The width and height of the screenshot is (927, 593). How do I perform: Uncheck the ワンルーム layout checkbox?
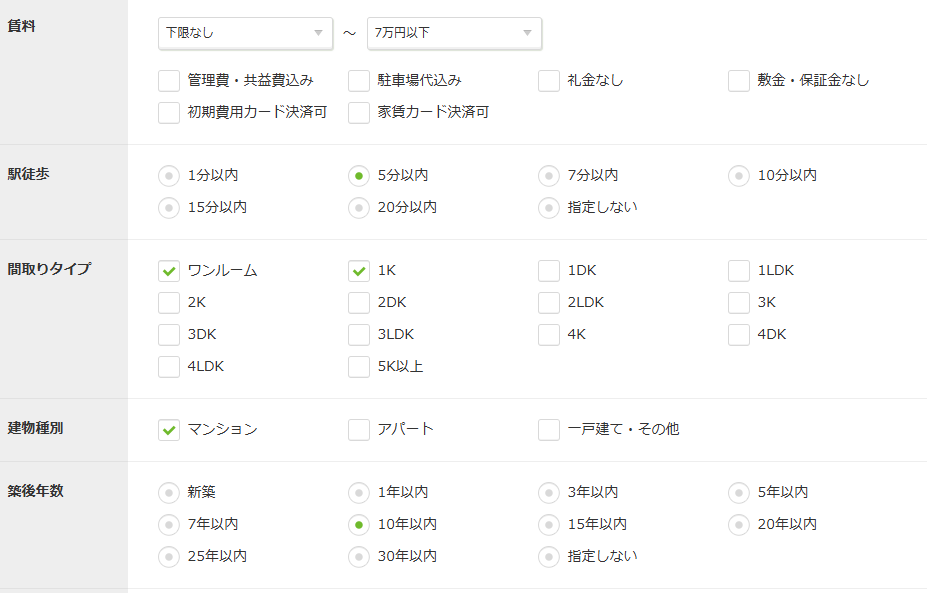[169, 271]
